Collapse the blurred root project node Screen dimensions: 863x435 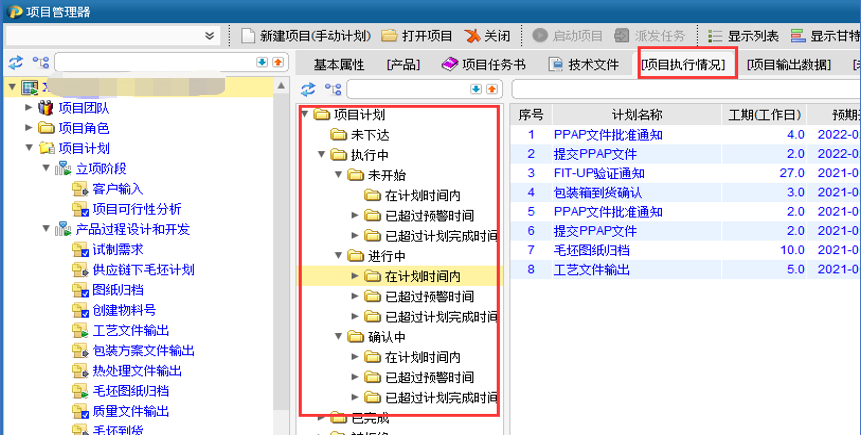pos(12,87)
